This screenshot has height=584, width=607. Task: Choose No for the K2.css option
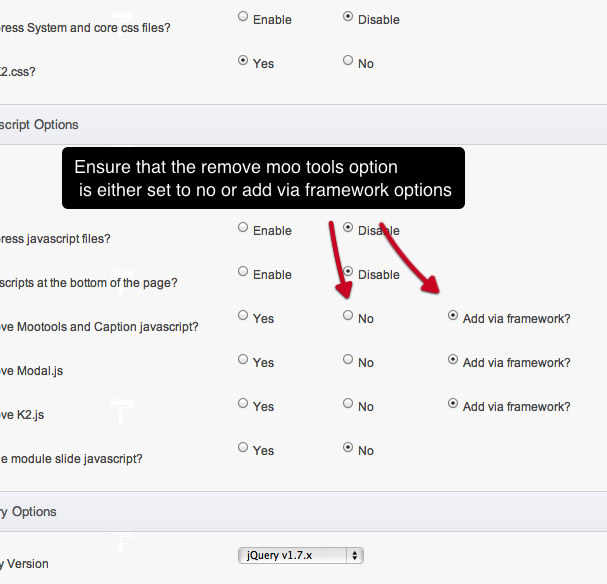pyautogui.click(x=348, y=60)
